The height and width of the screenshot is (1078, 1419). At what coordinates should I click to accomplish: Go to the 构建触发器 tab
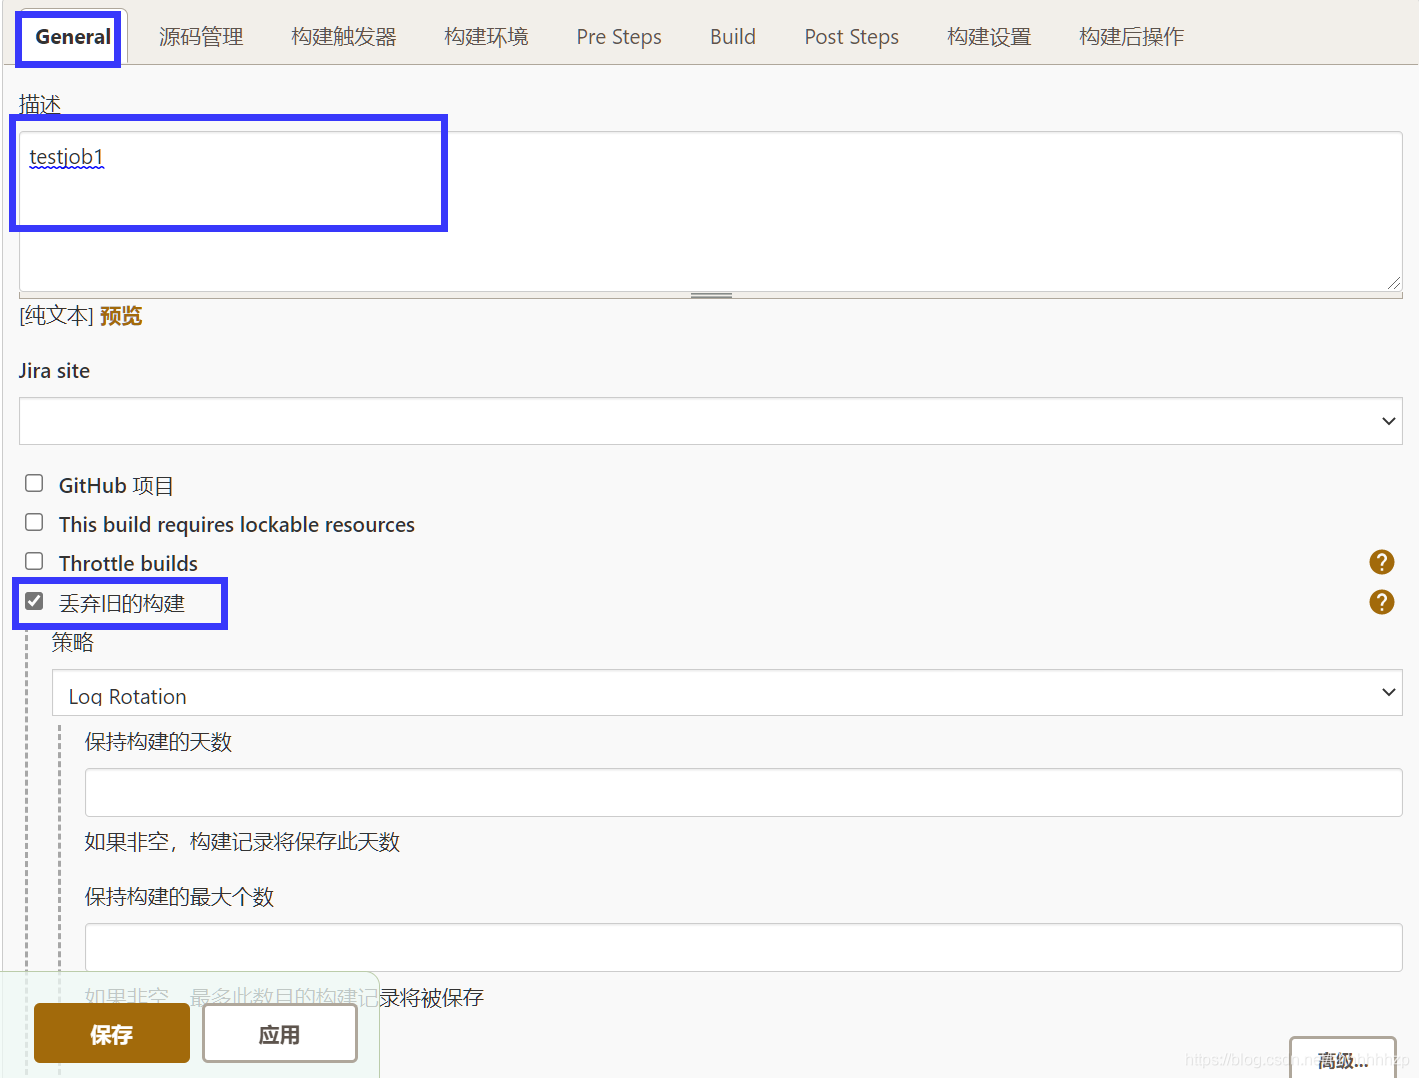[x=344, y=37]
